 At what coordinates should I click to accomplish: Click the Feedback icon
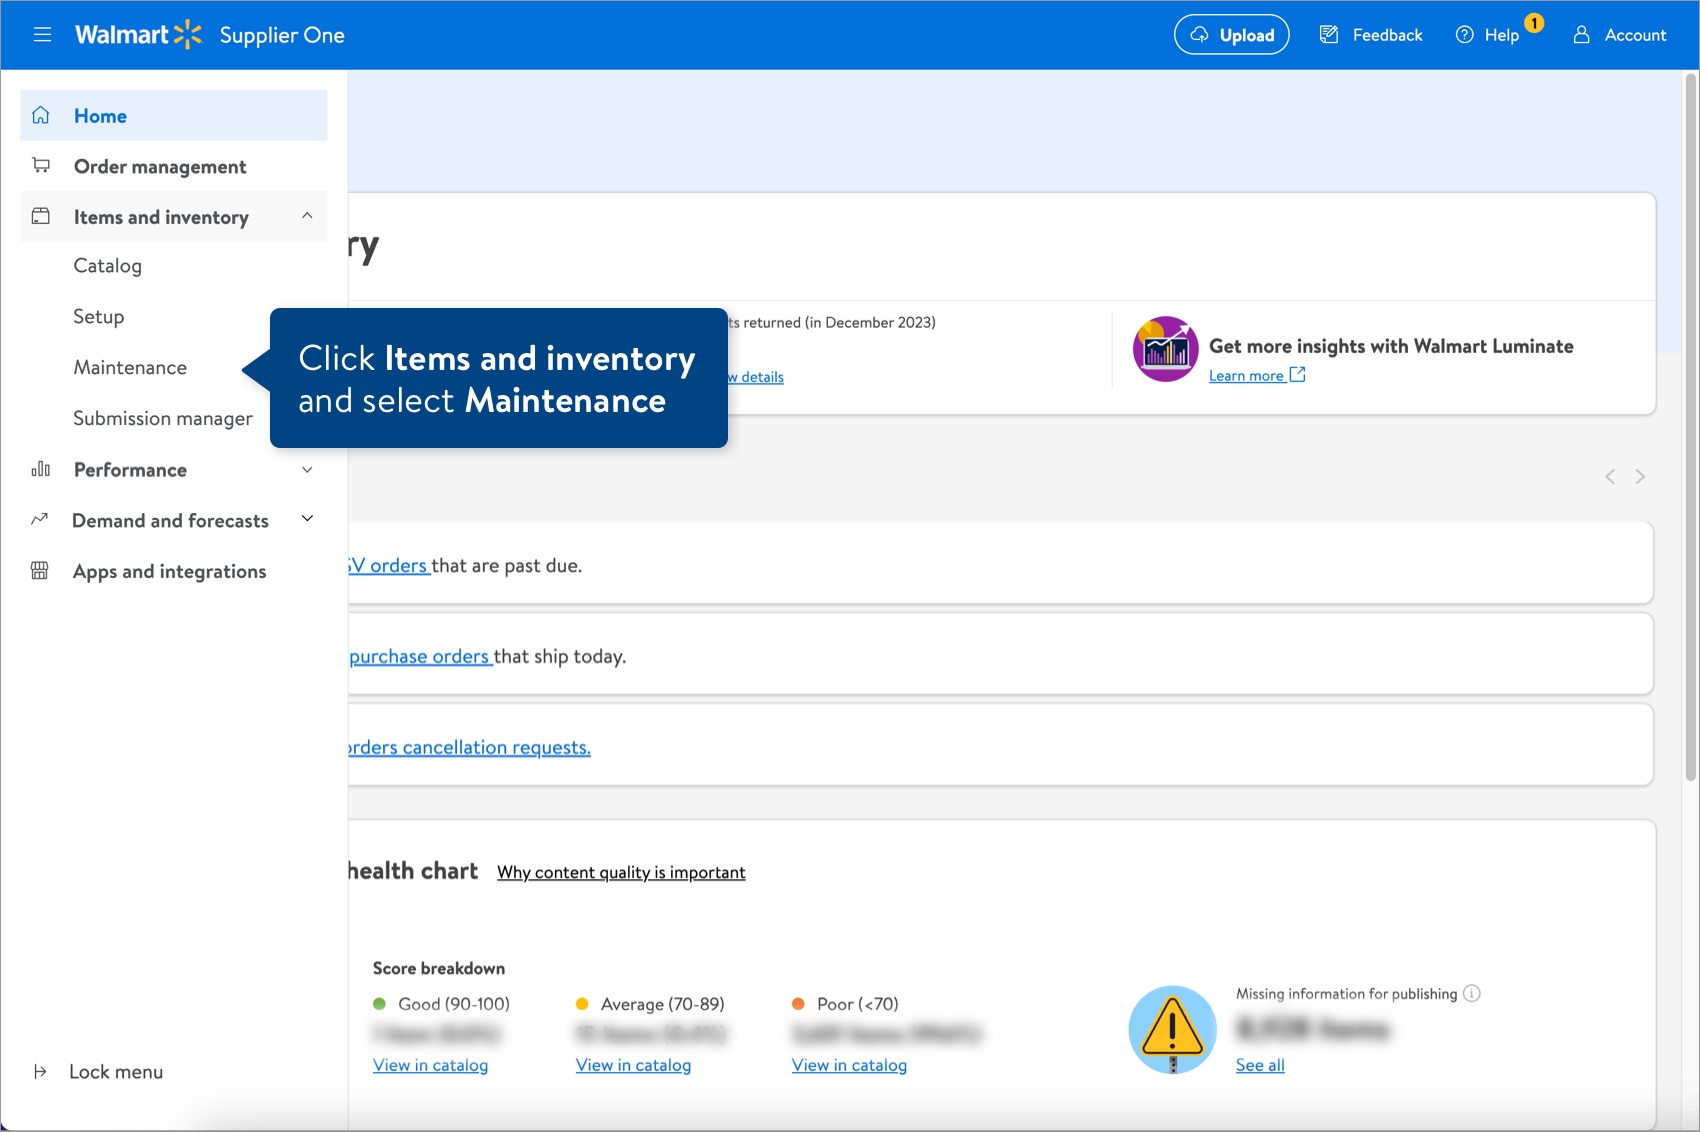(1329, 33)
